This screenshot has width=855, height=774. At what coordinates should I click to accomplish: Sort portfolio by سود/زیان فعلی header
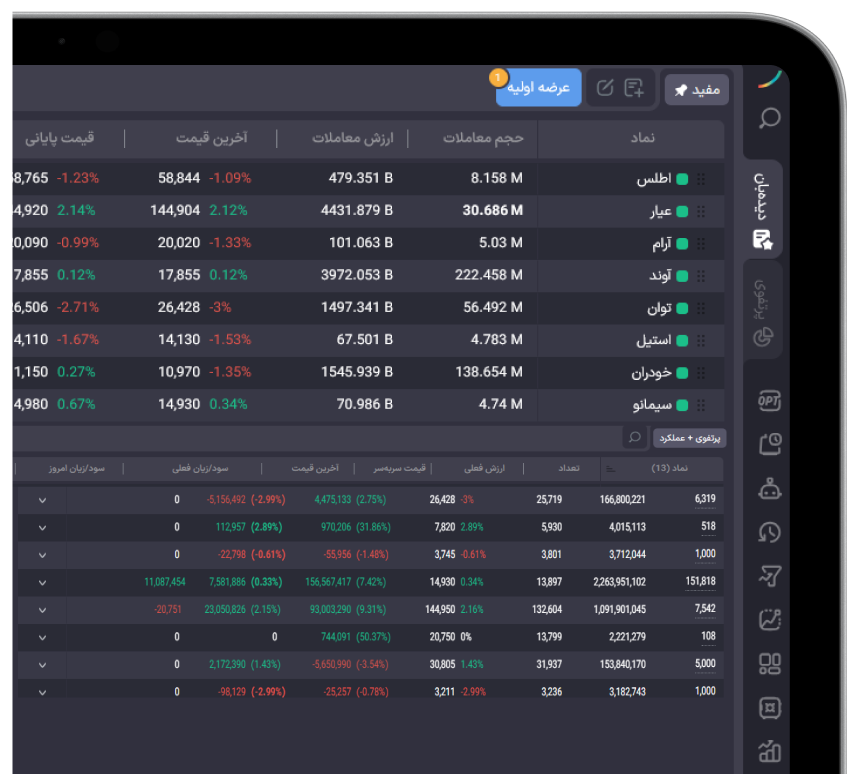click(200, 469)
